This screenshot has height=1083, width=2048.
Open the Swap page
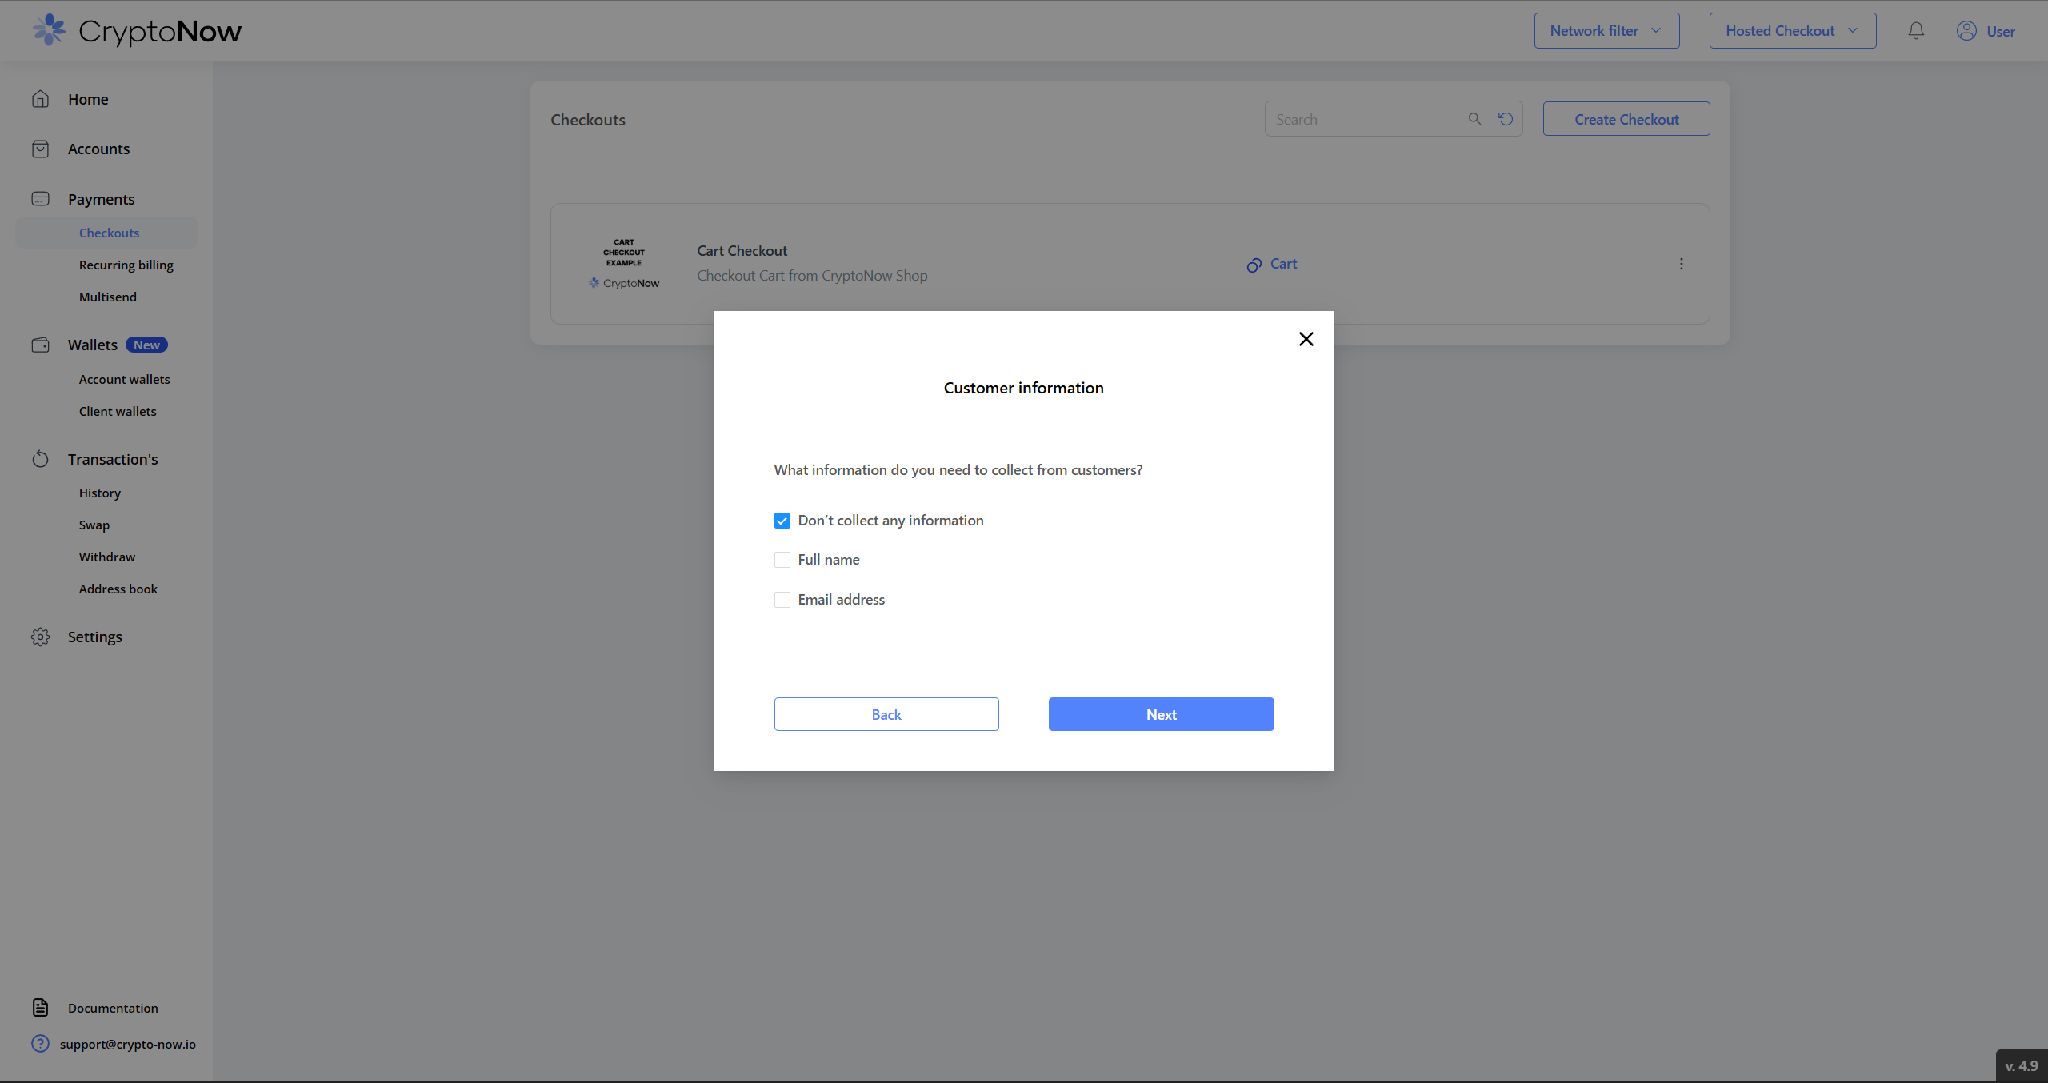pyautogui.click(x=95, y=525)
